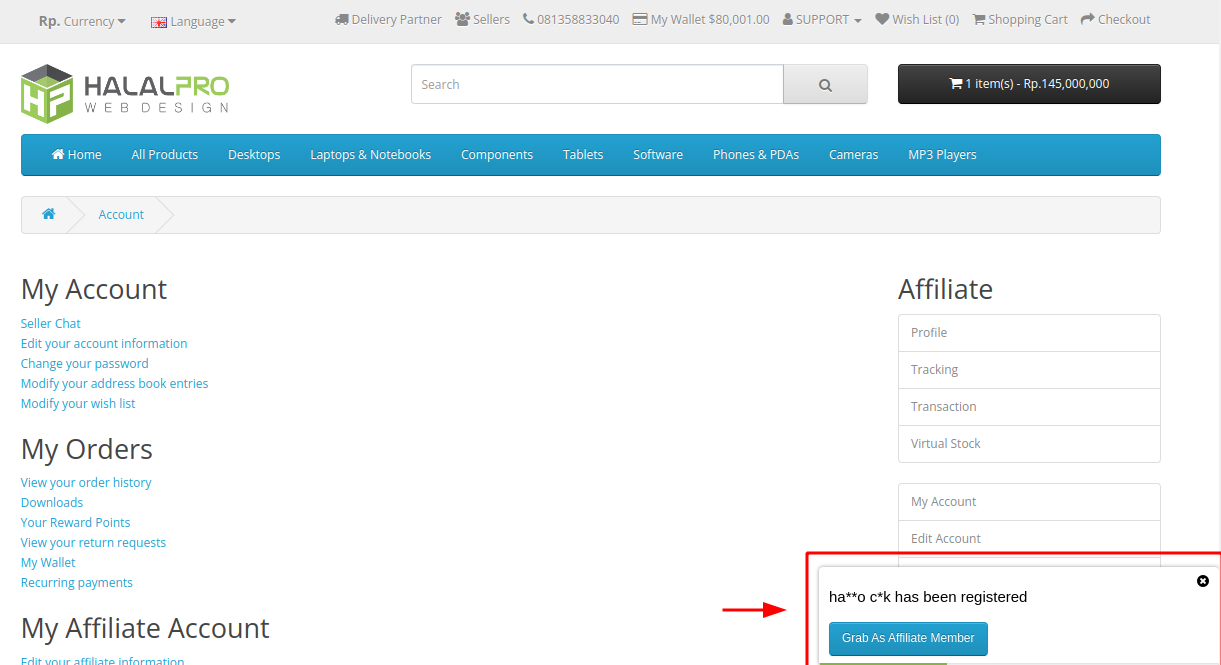Click the home icon in the breadcrumb
1221x665 pixels.
click(48, 213)
